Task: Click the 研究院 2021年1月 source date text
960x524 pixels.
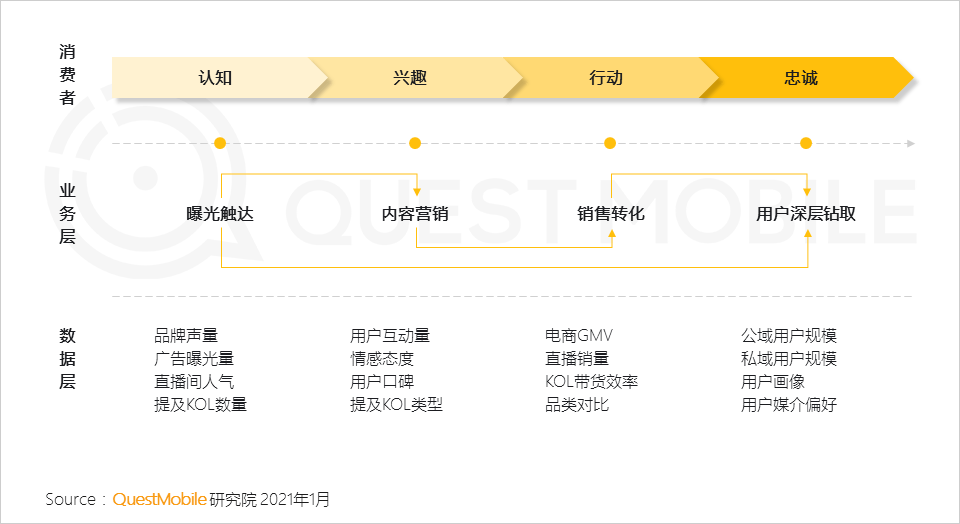Action: coord(269,500)
